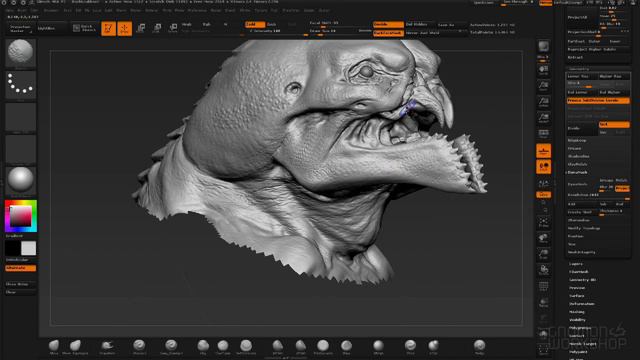Expand the FiberMesh subpalette
Viewport: 640px width, 360px height.
(x=579, y=272)
